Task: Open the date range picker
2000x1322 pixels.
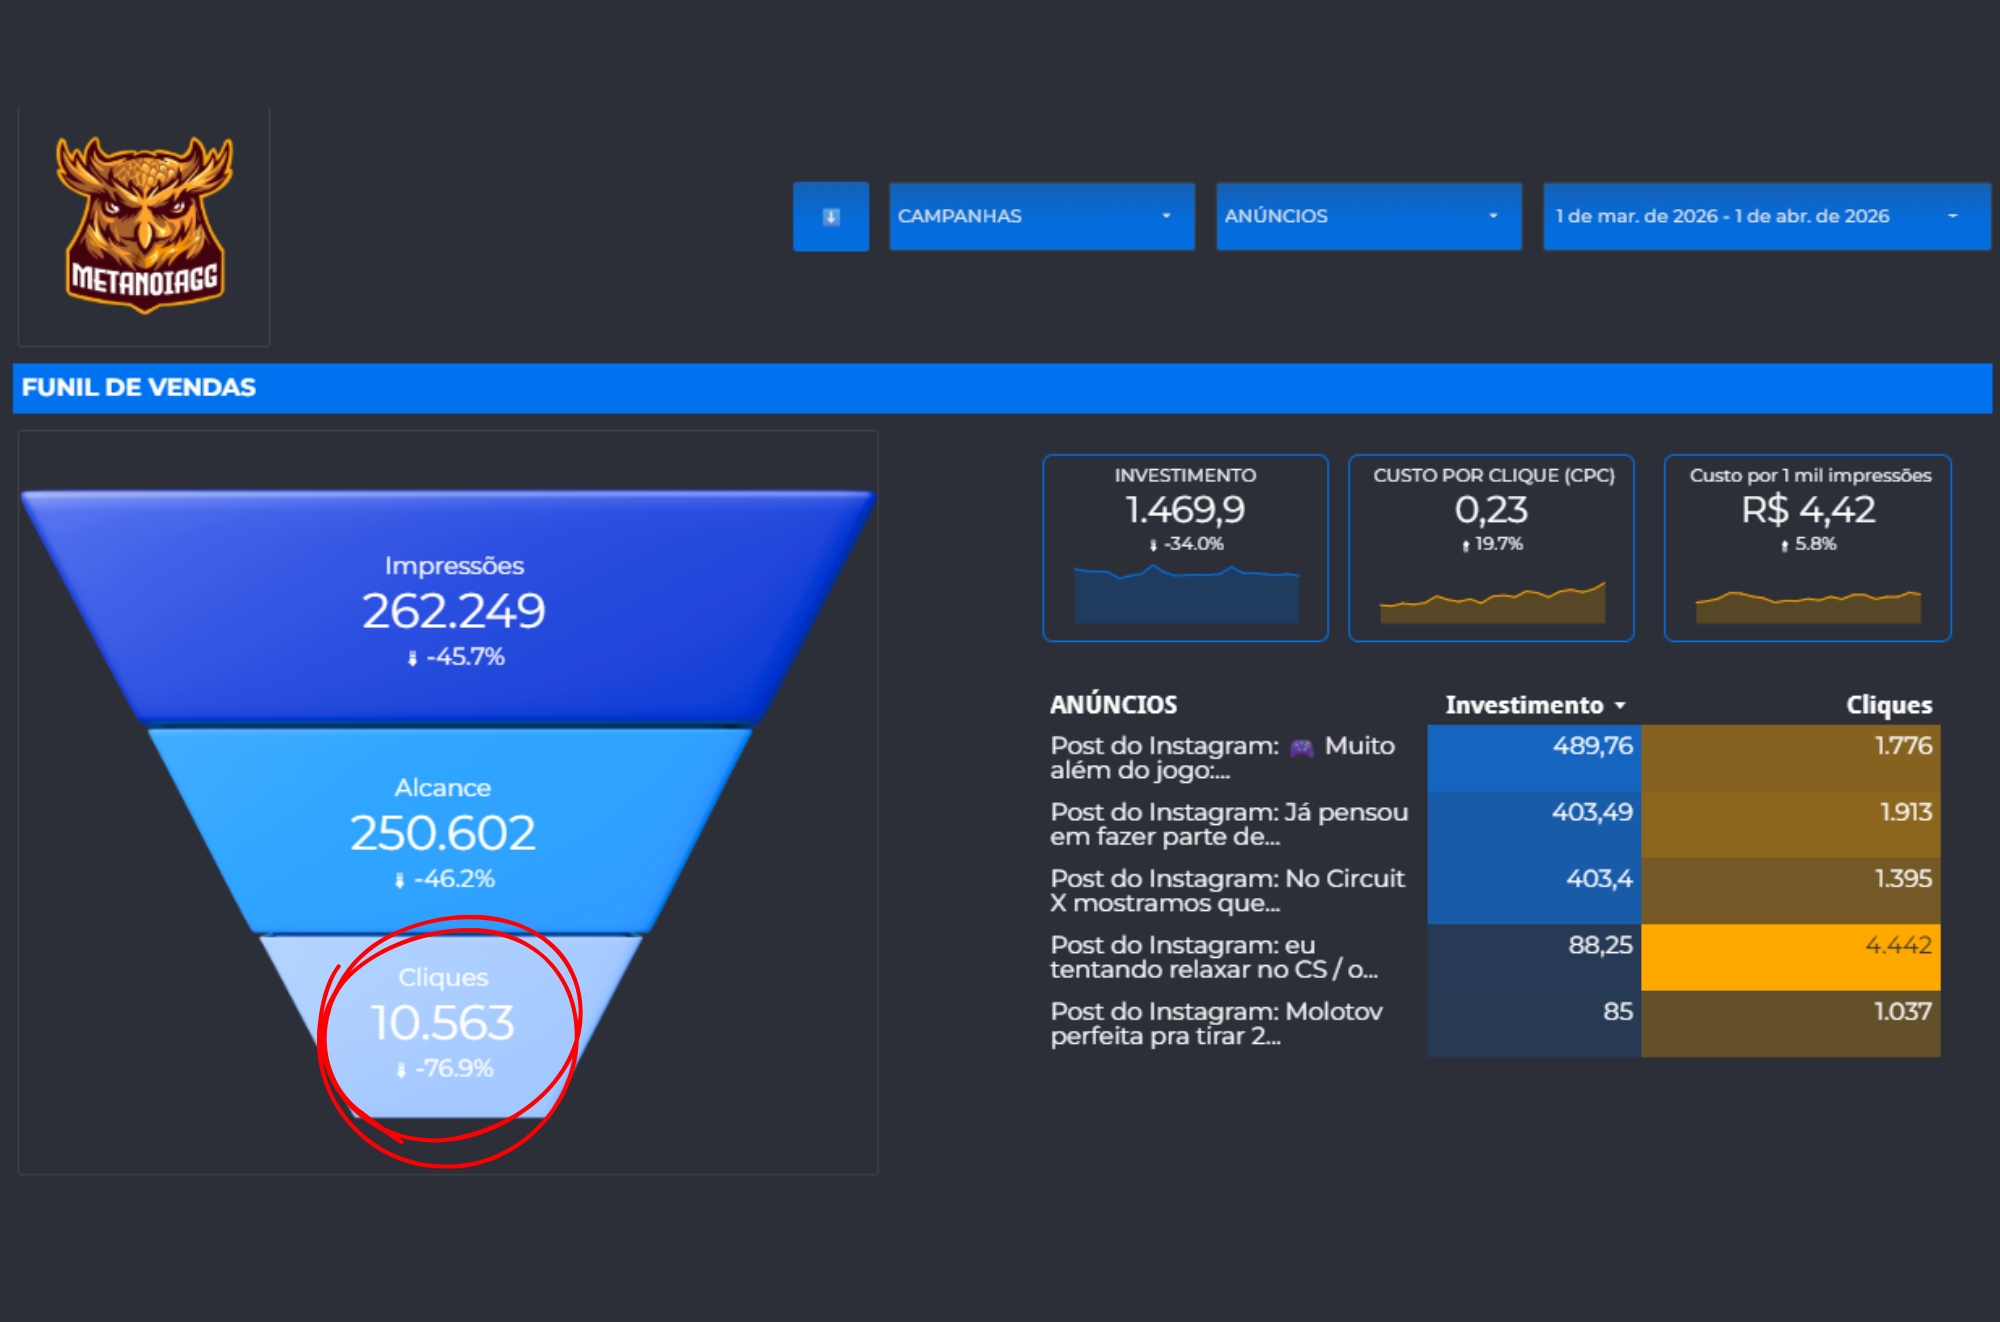Action: [1765, 216]
